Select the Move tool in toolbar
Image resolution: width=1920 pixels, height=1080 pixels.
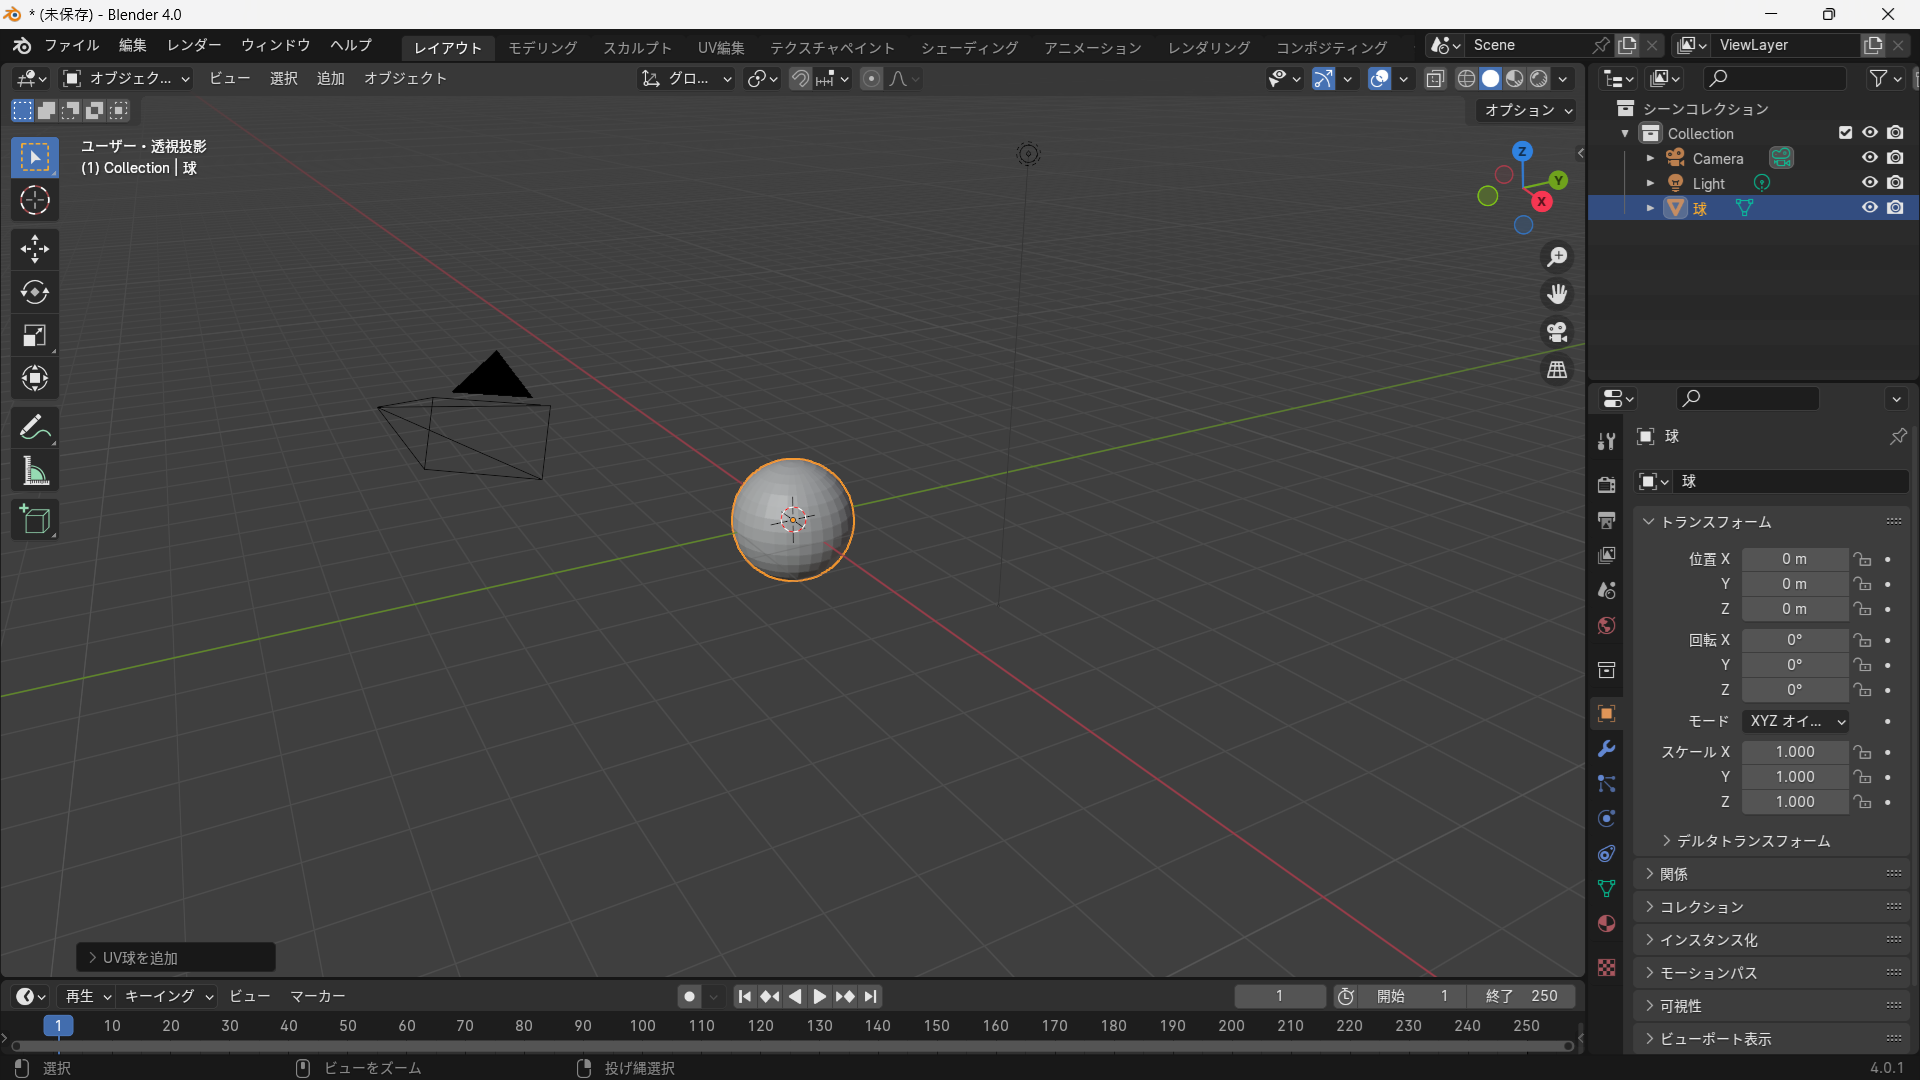tap(35, 249)
